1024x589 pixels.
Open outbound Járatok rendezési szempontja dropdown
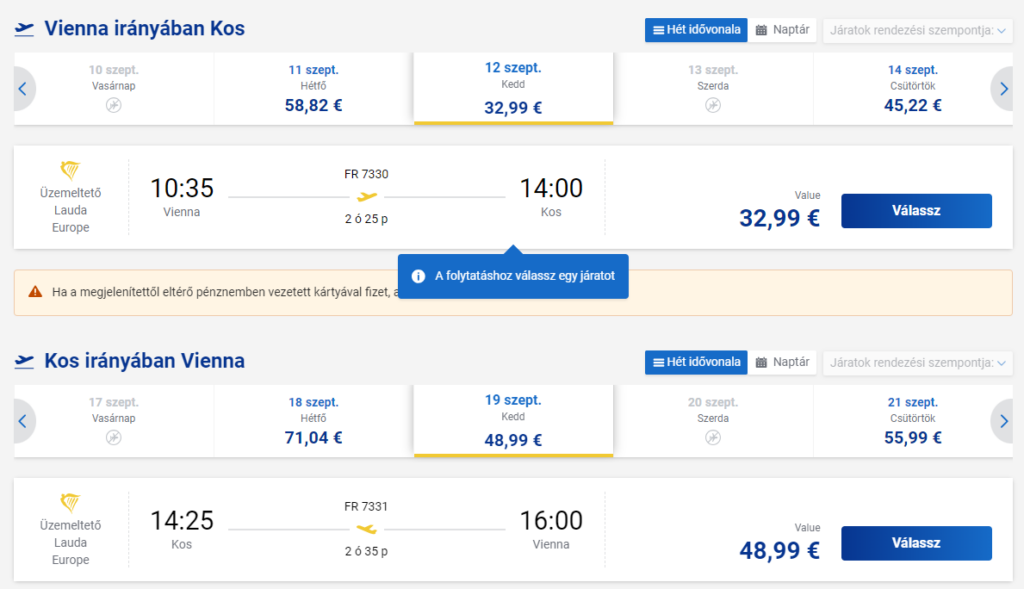click(x=918, y=31)
